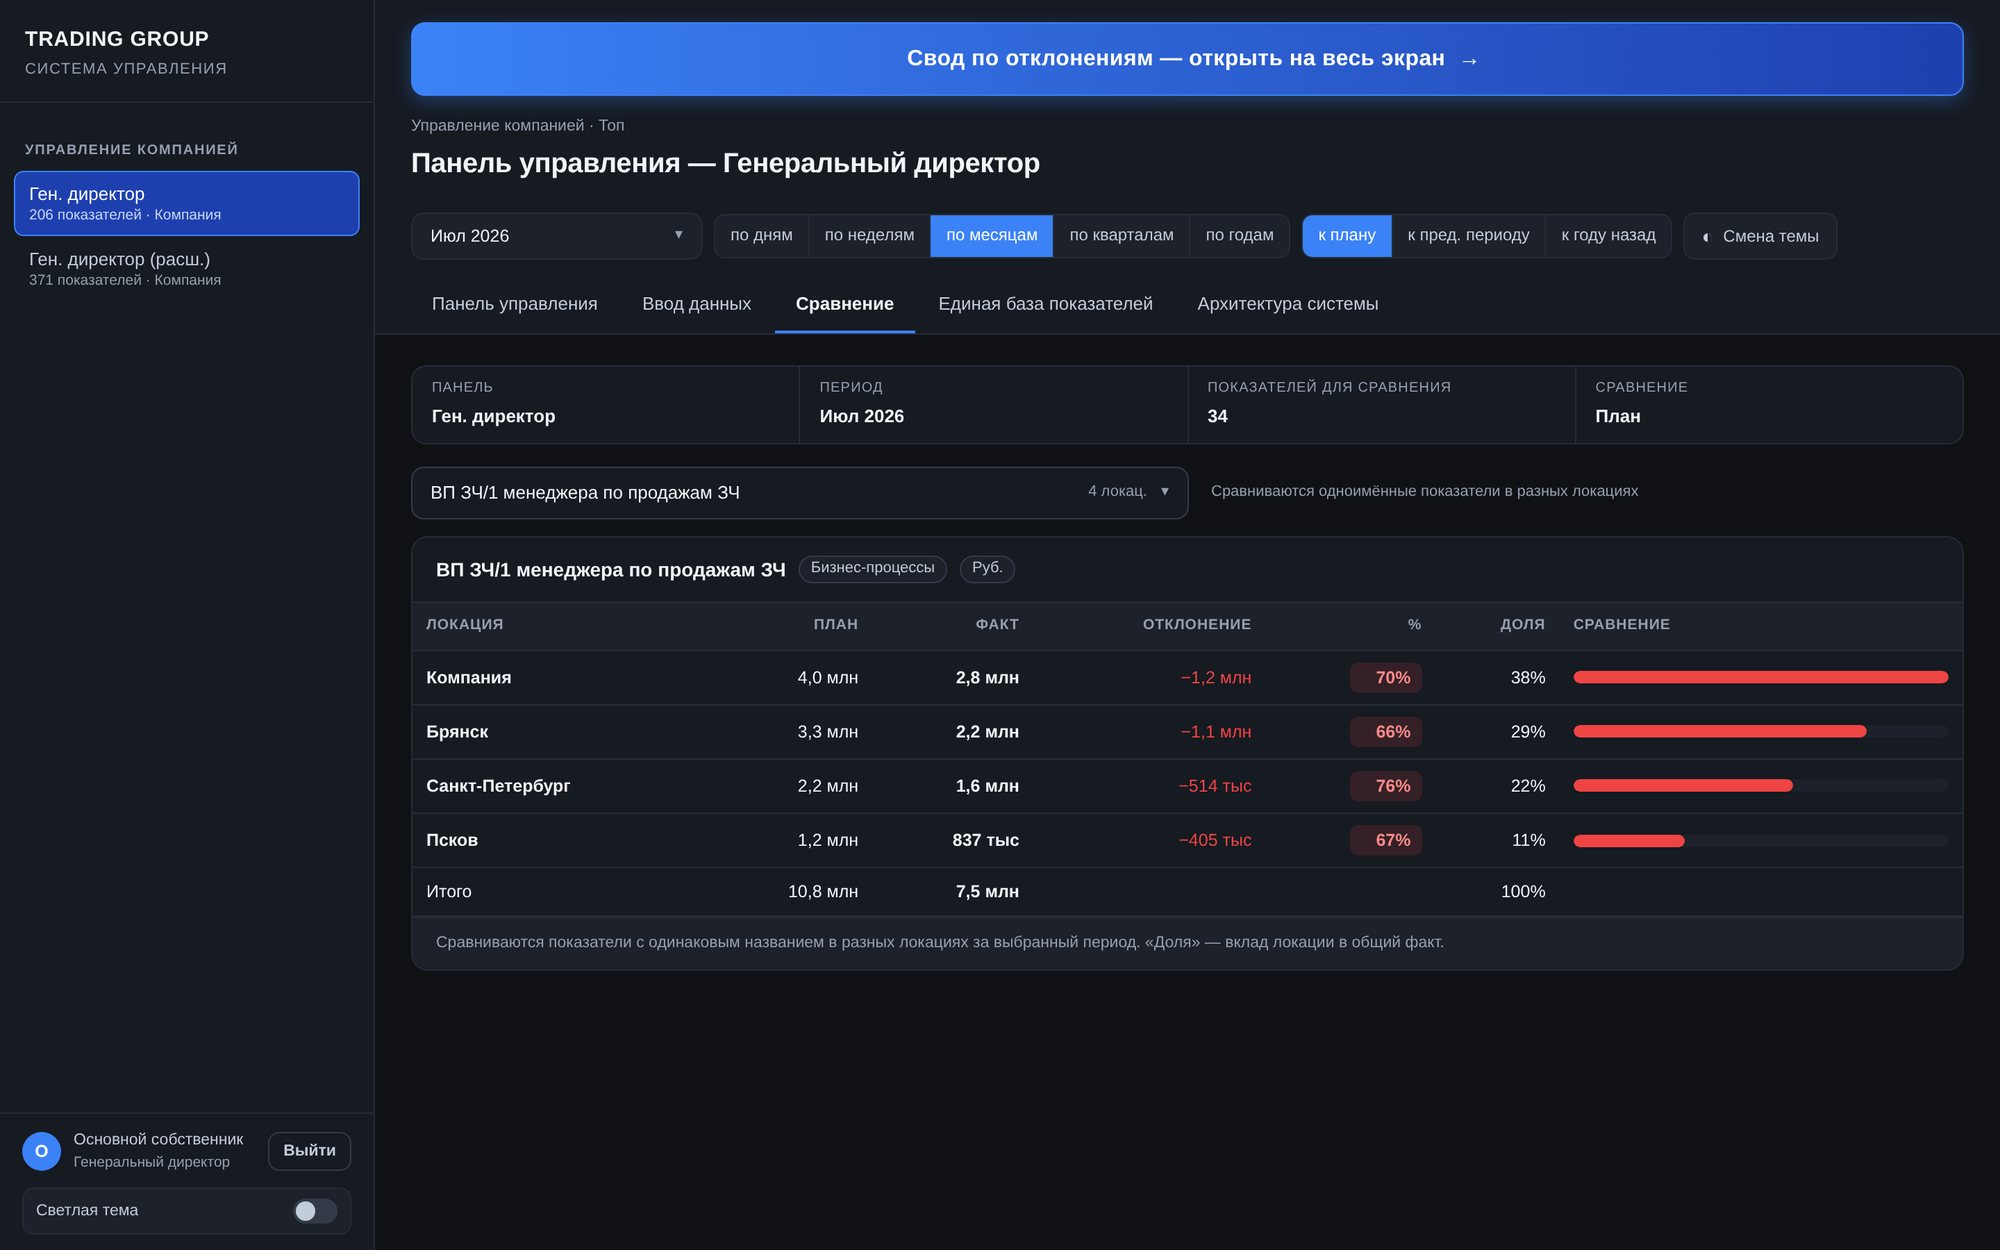Click the 70% badge in Компания row
Screen dimensions: 2000x1250
point(1386,678)
